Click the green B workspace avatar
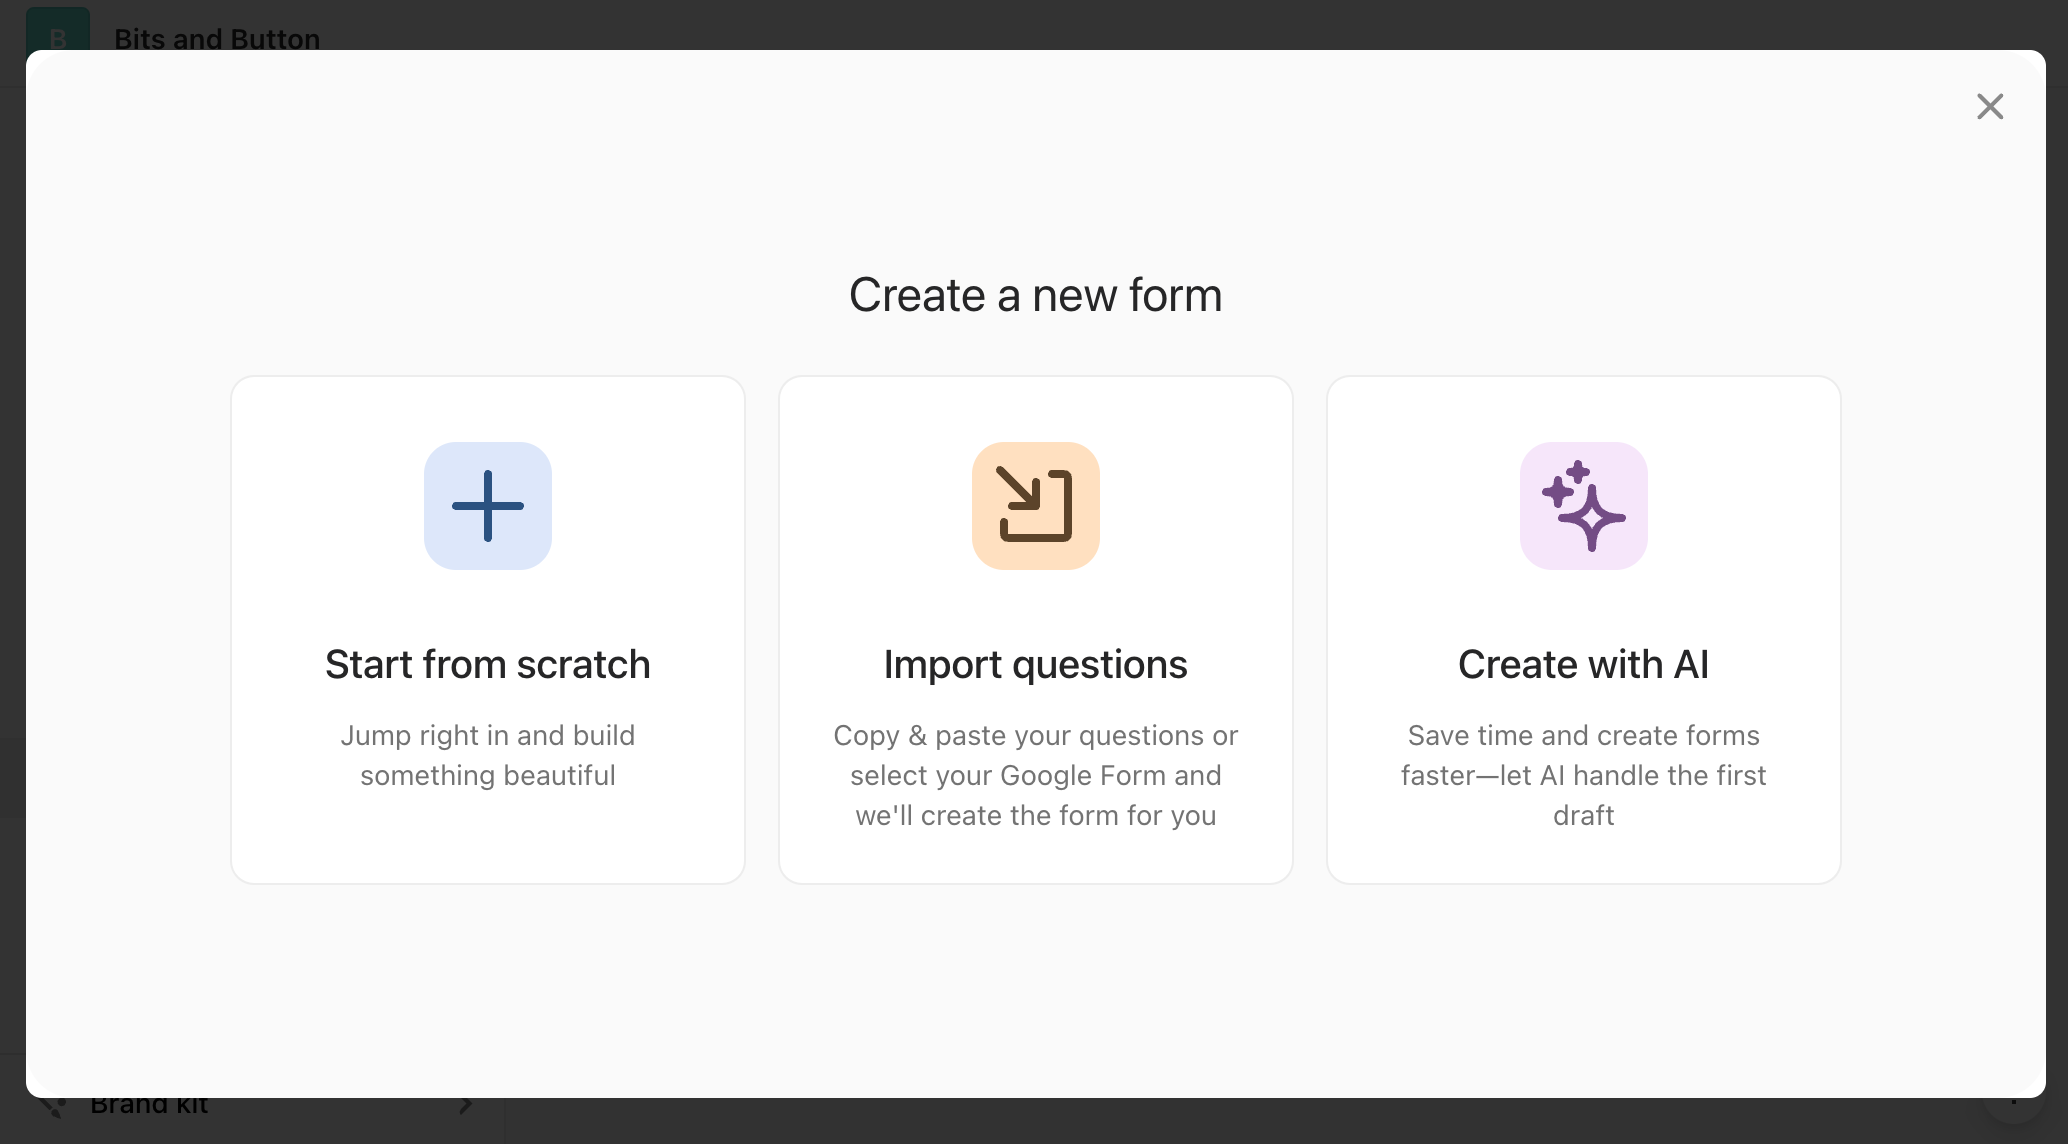The height and width of the screenshot is (1144, 2068). 57,30
